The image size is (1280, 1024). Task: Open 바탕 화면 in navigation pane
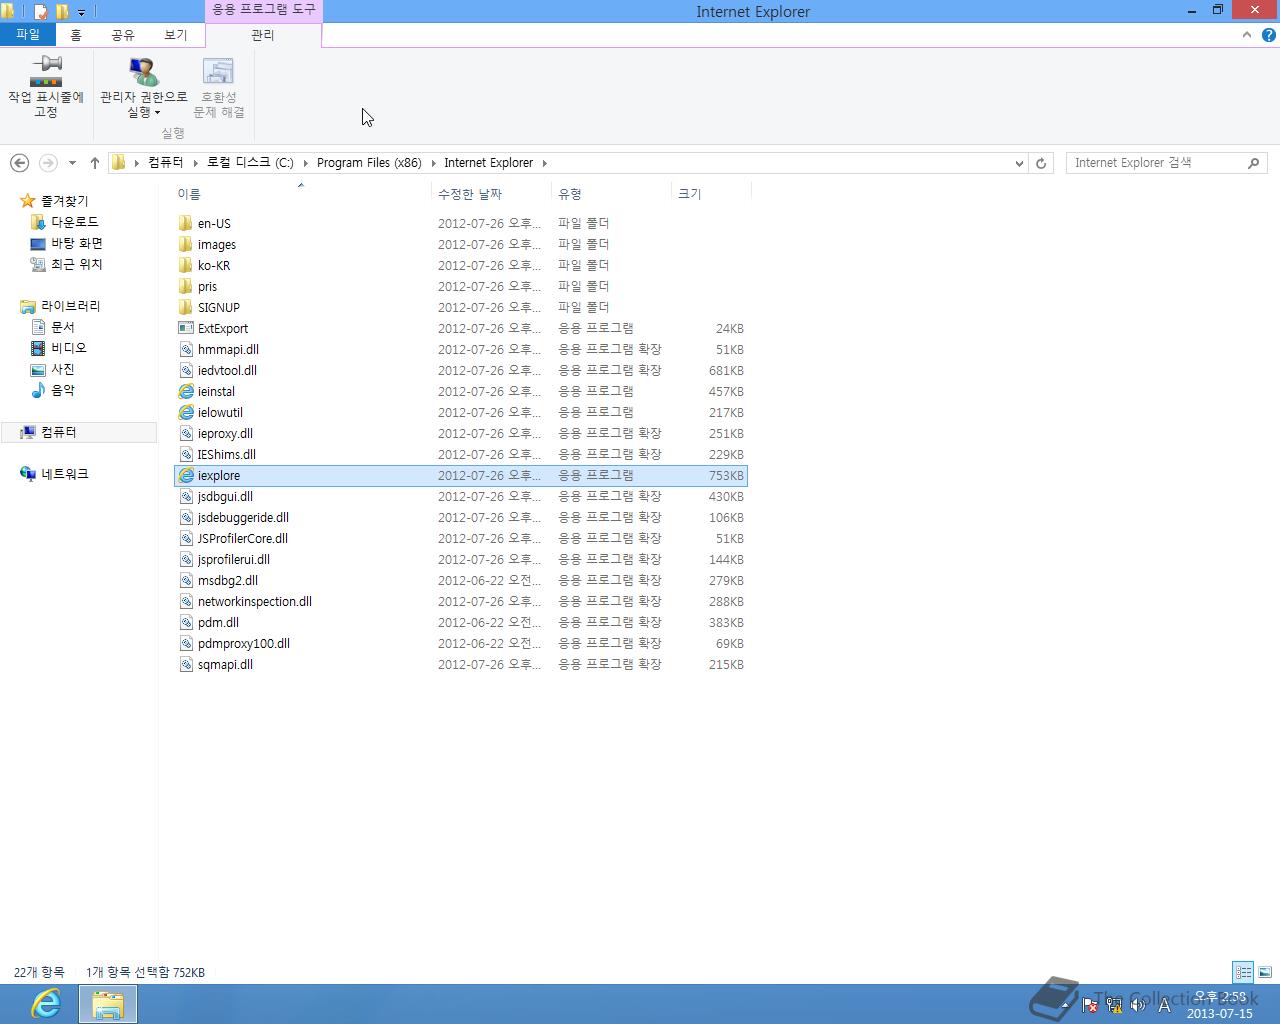(x=76, y=243)
